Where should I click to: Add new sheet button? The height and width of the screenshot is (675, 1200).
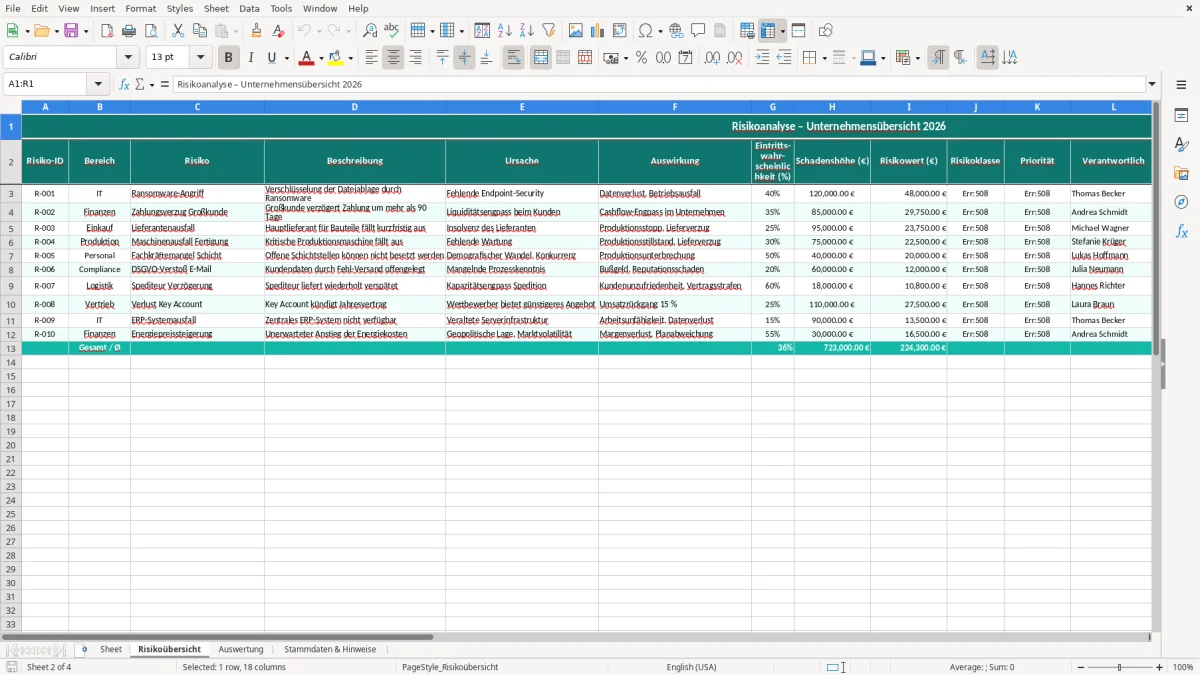click(x=84, y=649)
